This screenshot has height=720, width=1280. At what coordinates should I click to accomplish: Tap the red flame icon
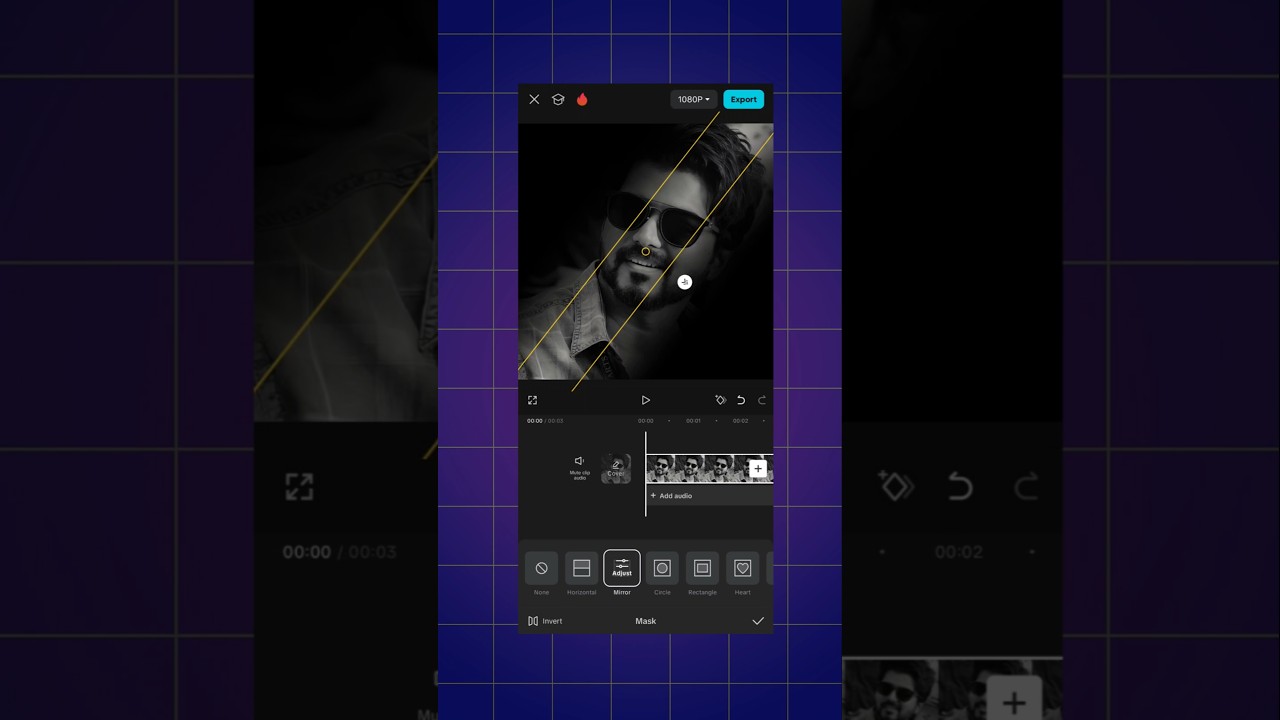point(582,99)
